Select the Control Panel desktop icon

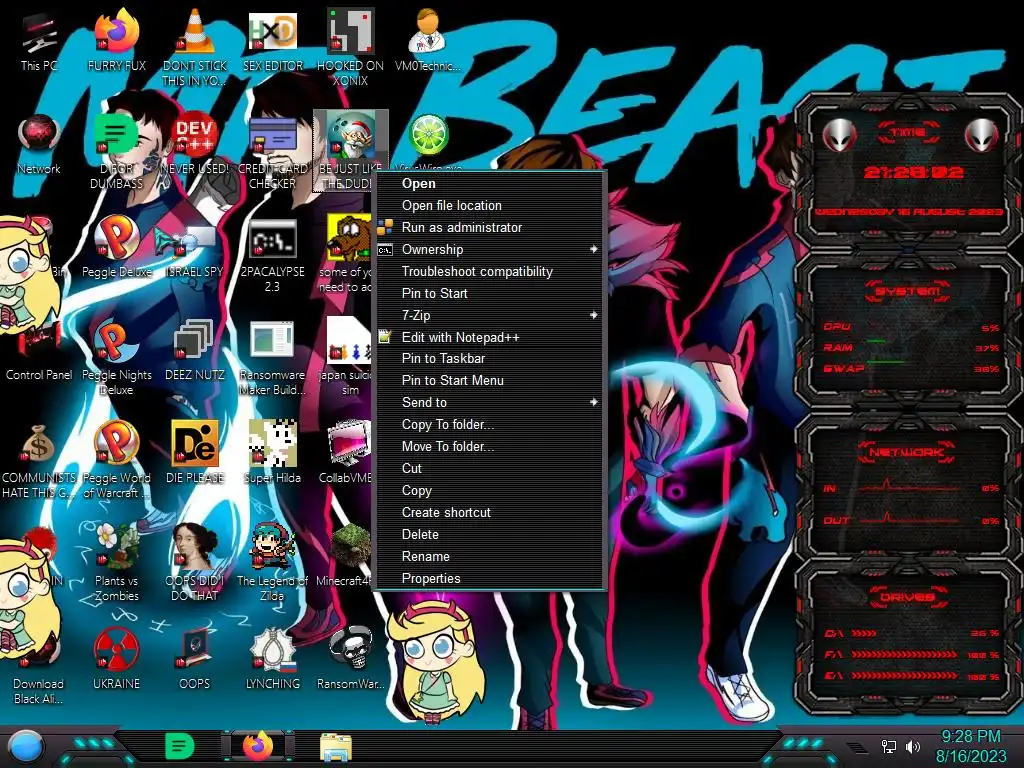pyautogui.click(x=39, y=350)
